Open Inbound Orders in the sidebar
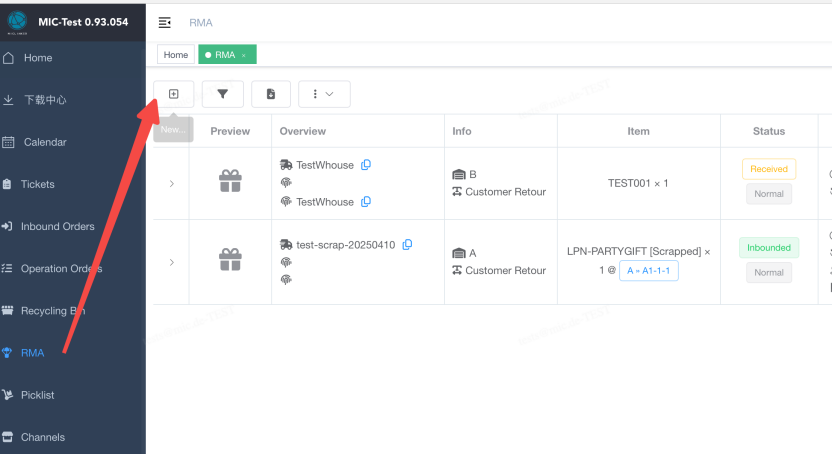This screenshot has height=454, width=832. pos(57,227)
